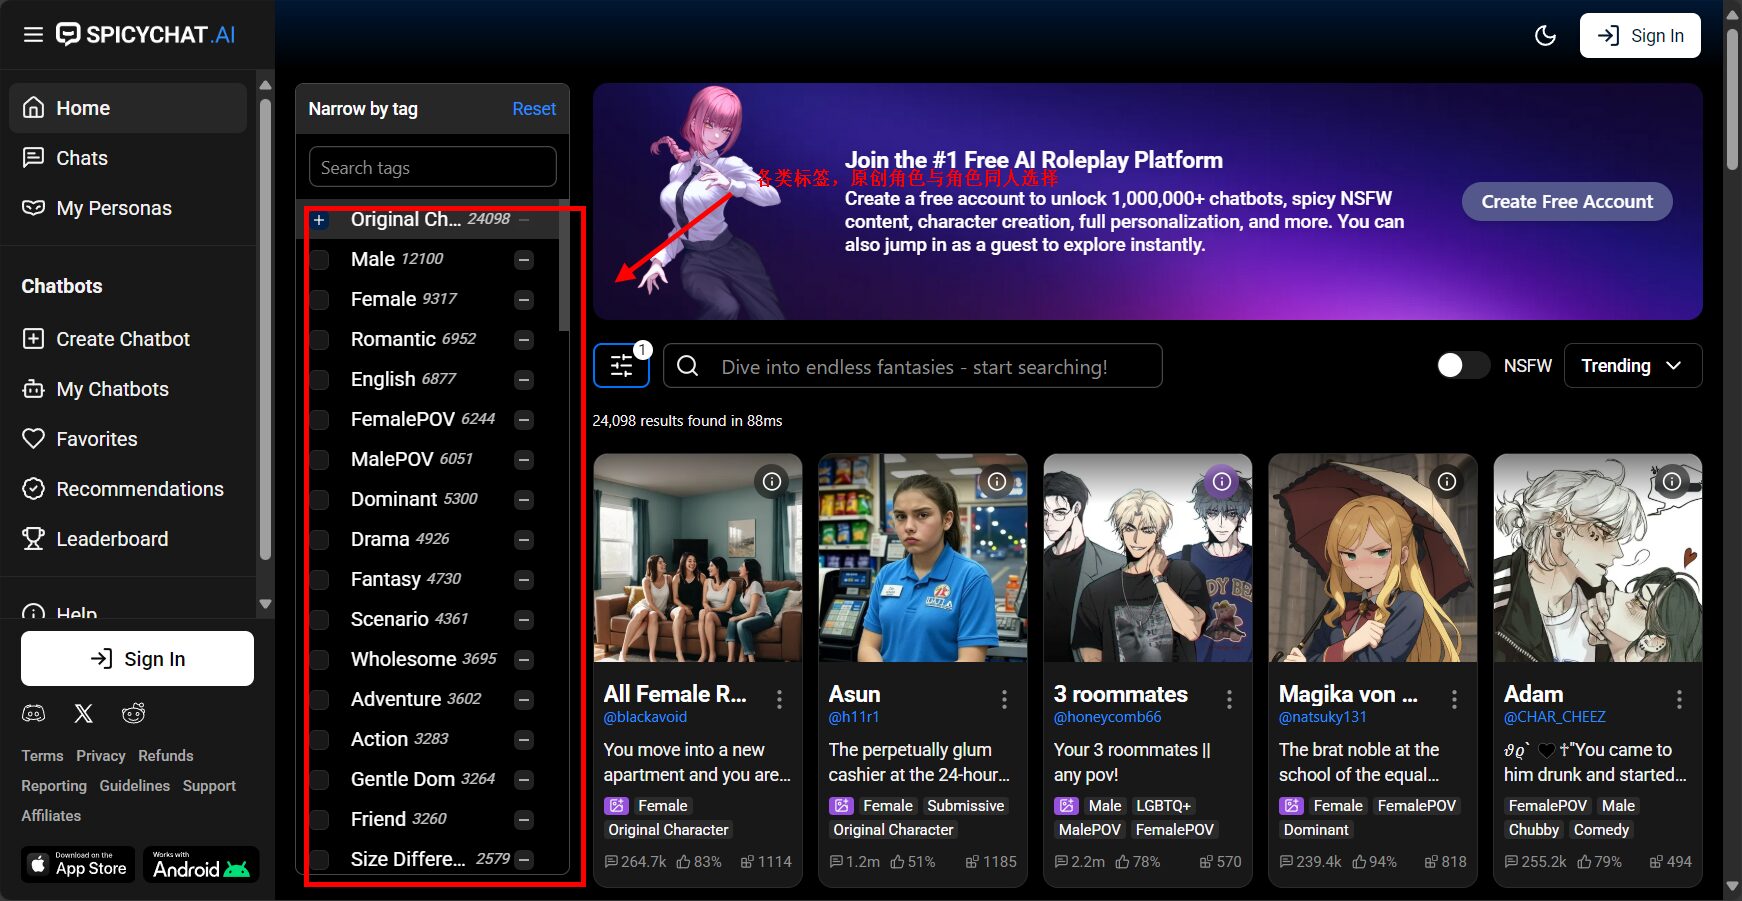Exclude the Friend tag with minus icon
The height and width of the screenshot is (901, 1742).
click(524, 820)
